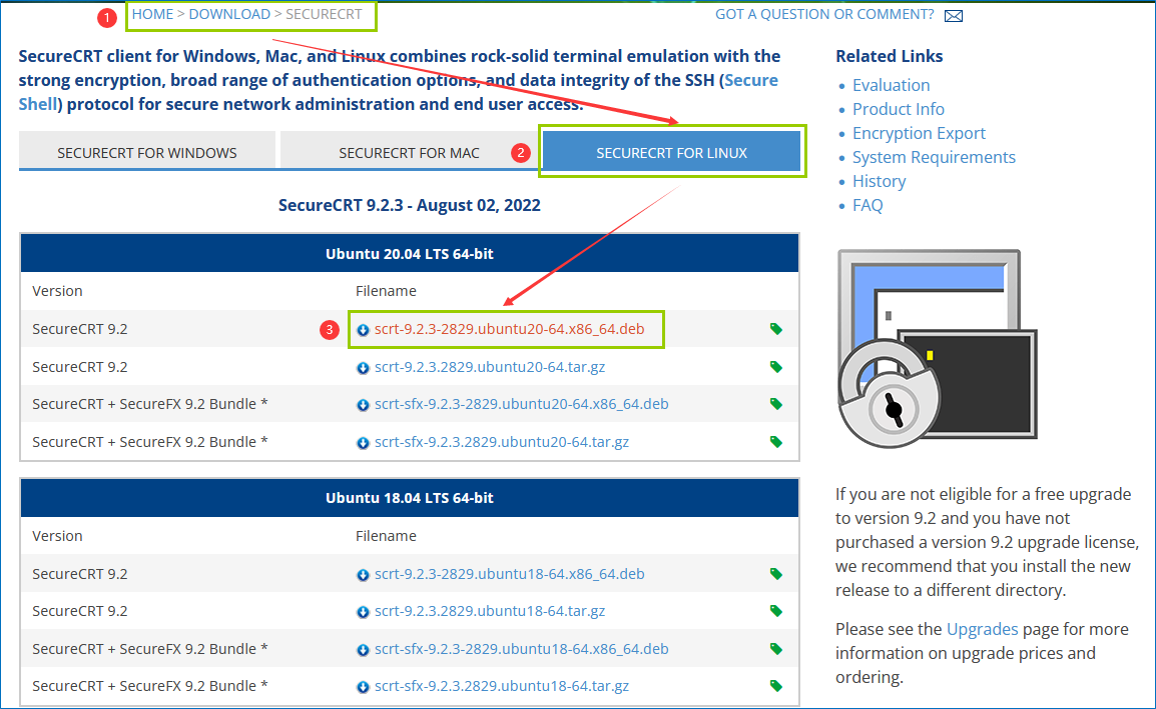Download scrt-sfx-9.2.3.2829.ubuntu20-64.tar.gz bundle link

click(x=501, y=441)
